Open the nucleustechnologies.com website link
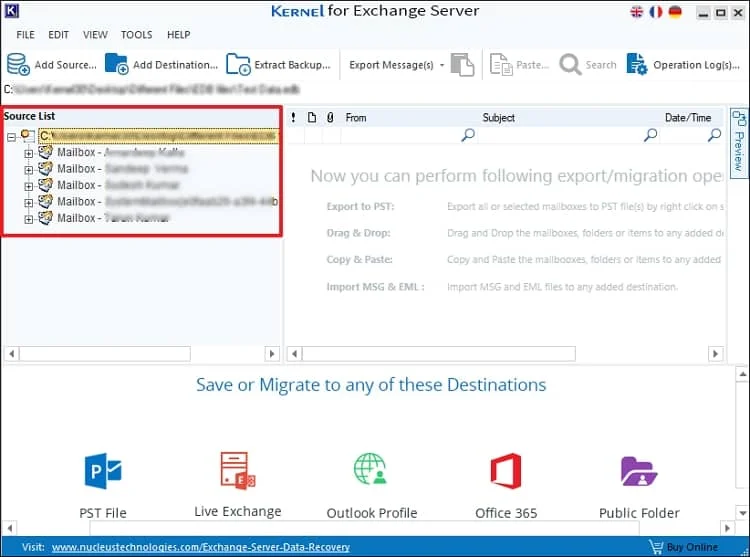Image resolution: width=750 pixels, height=557 pixels. [201, 547]
